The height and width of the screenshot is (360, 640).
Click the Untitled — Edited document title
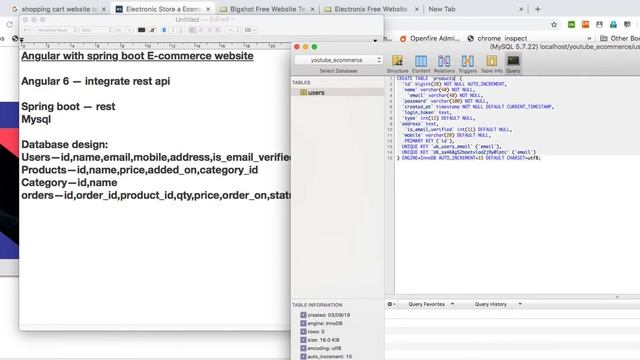[204, 19]
